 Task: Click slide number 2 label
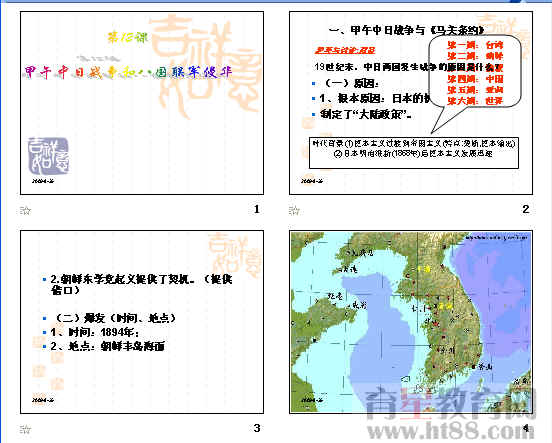pyautogui.click(x=526, y=209)
